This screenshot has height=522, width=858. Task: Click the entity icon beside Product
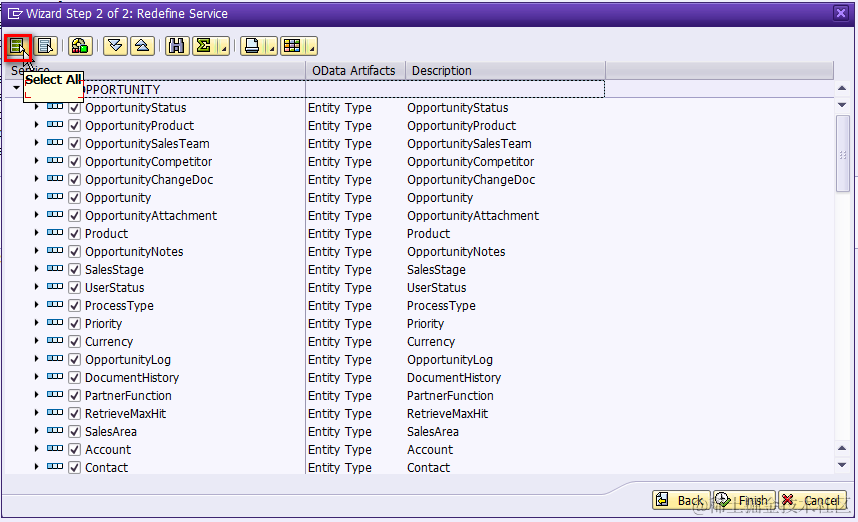point(55,233)
